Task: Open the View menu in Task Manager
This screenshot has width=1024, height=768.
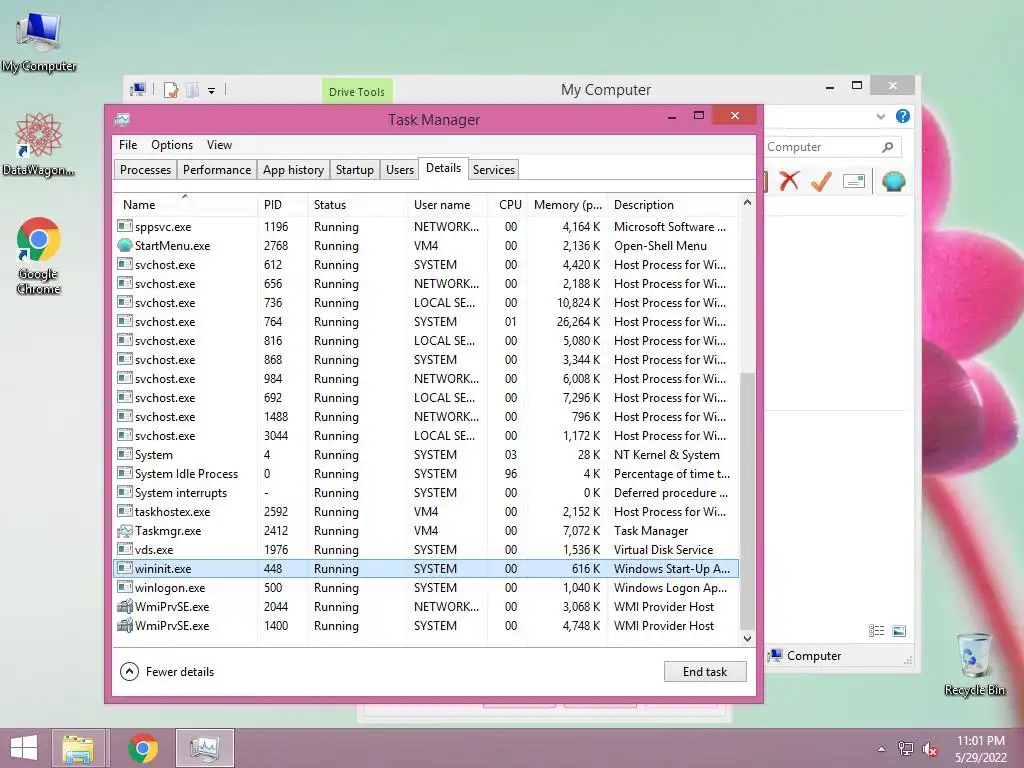Action: (x=219, y=145)
